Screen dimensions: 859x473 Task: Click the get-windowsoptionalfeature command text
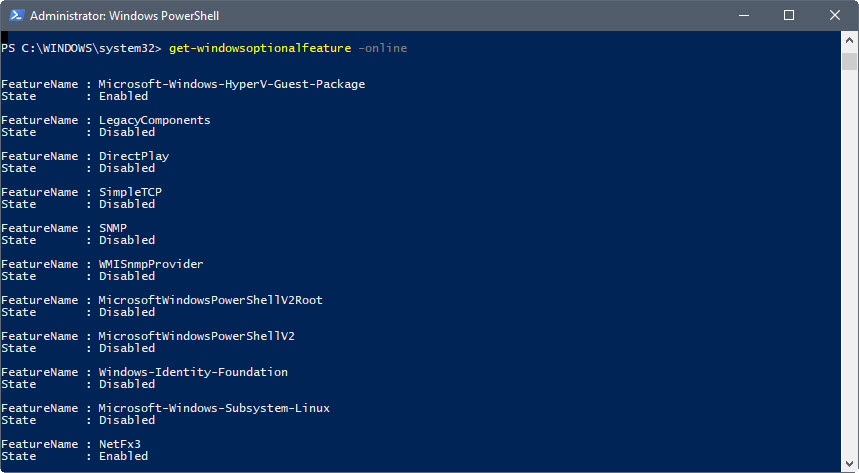pyautogui.click(x=260, y=48)
